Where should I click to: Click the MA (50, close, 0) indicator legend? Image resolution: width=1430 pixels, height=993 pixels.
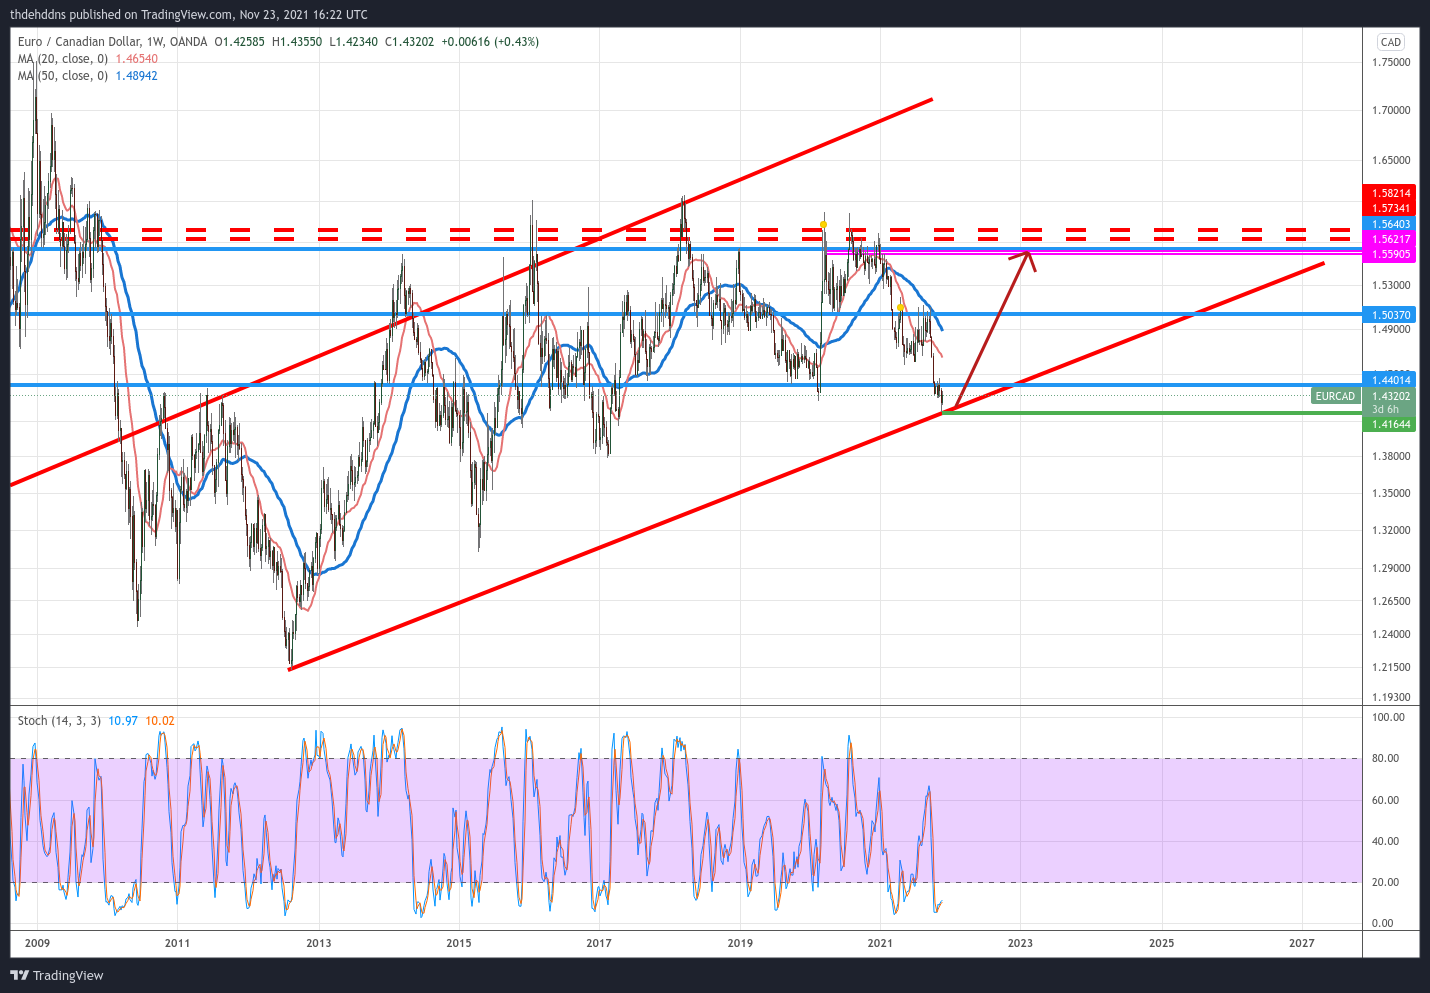pos(63,76)
